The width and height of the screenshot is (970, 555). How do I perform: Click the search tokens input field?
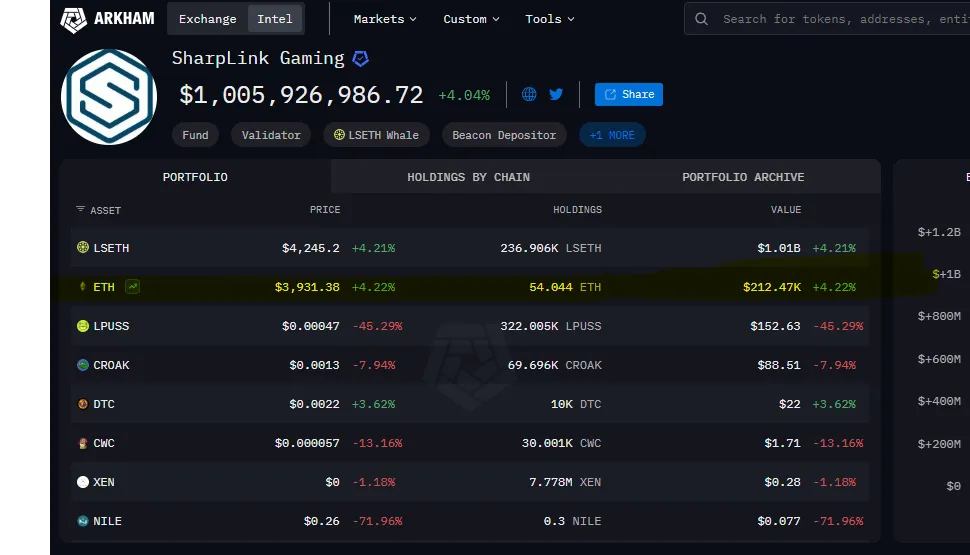840,19
